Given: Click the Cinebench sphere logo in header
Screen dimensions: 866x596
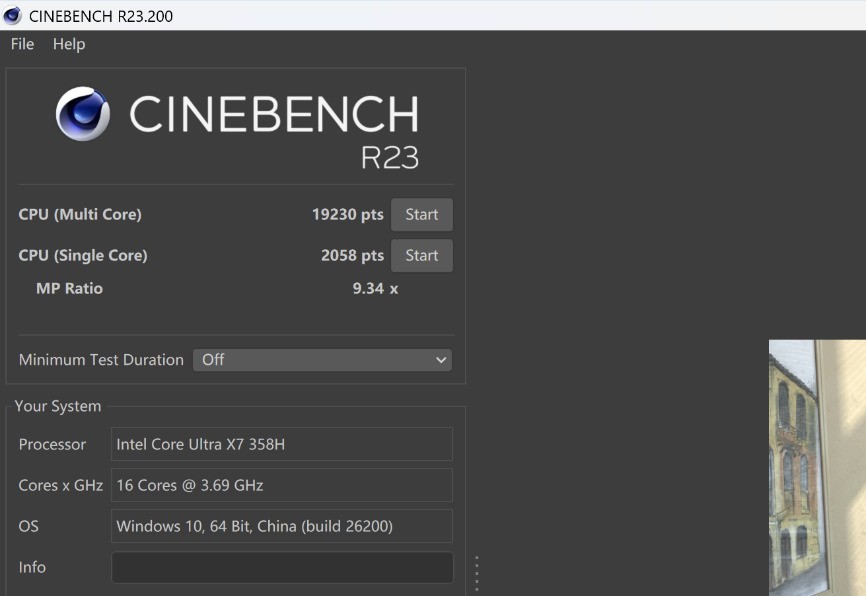Looking at the screenshot, I should (83, 114).
